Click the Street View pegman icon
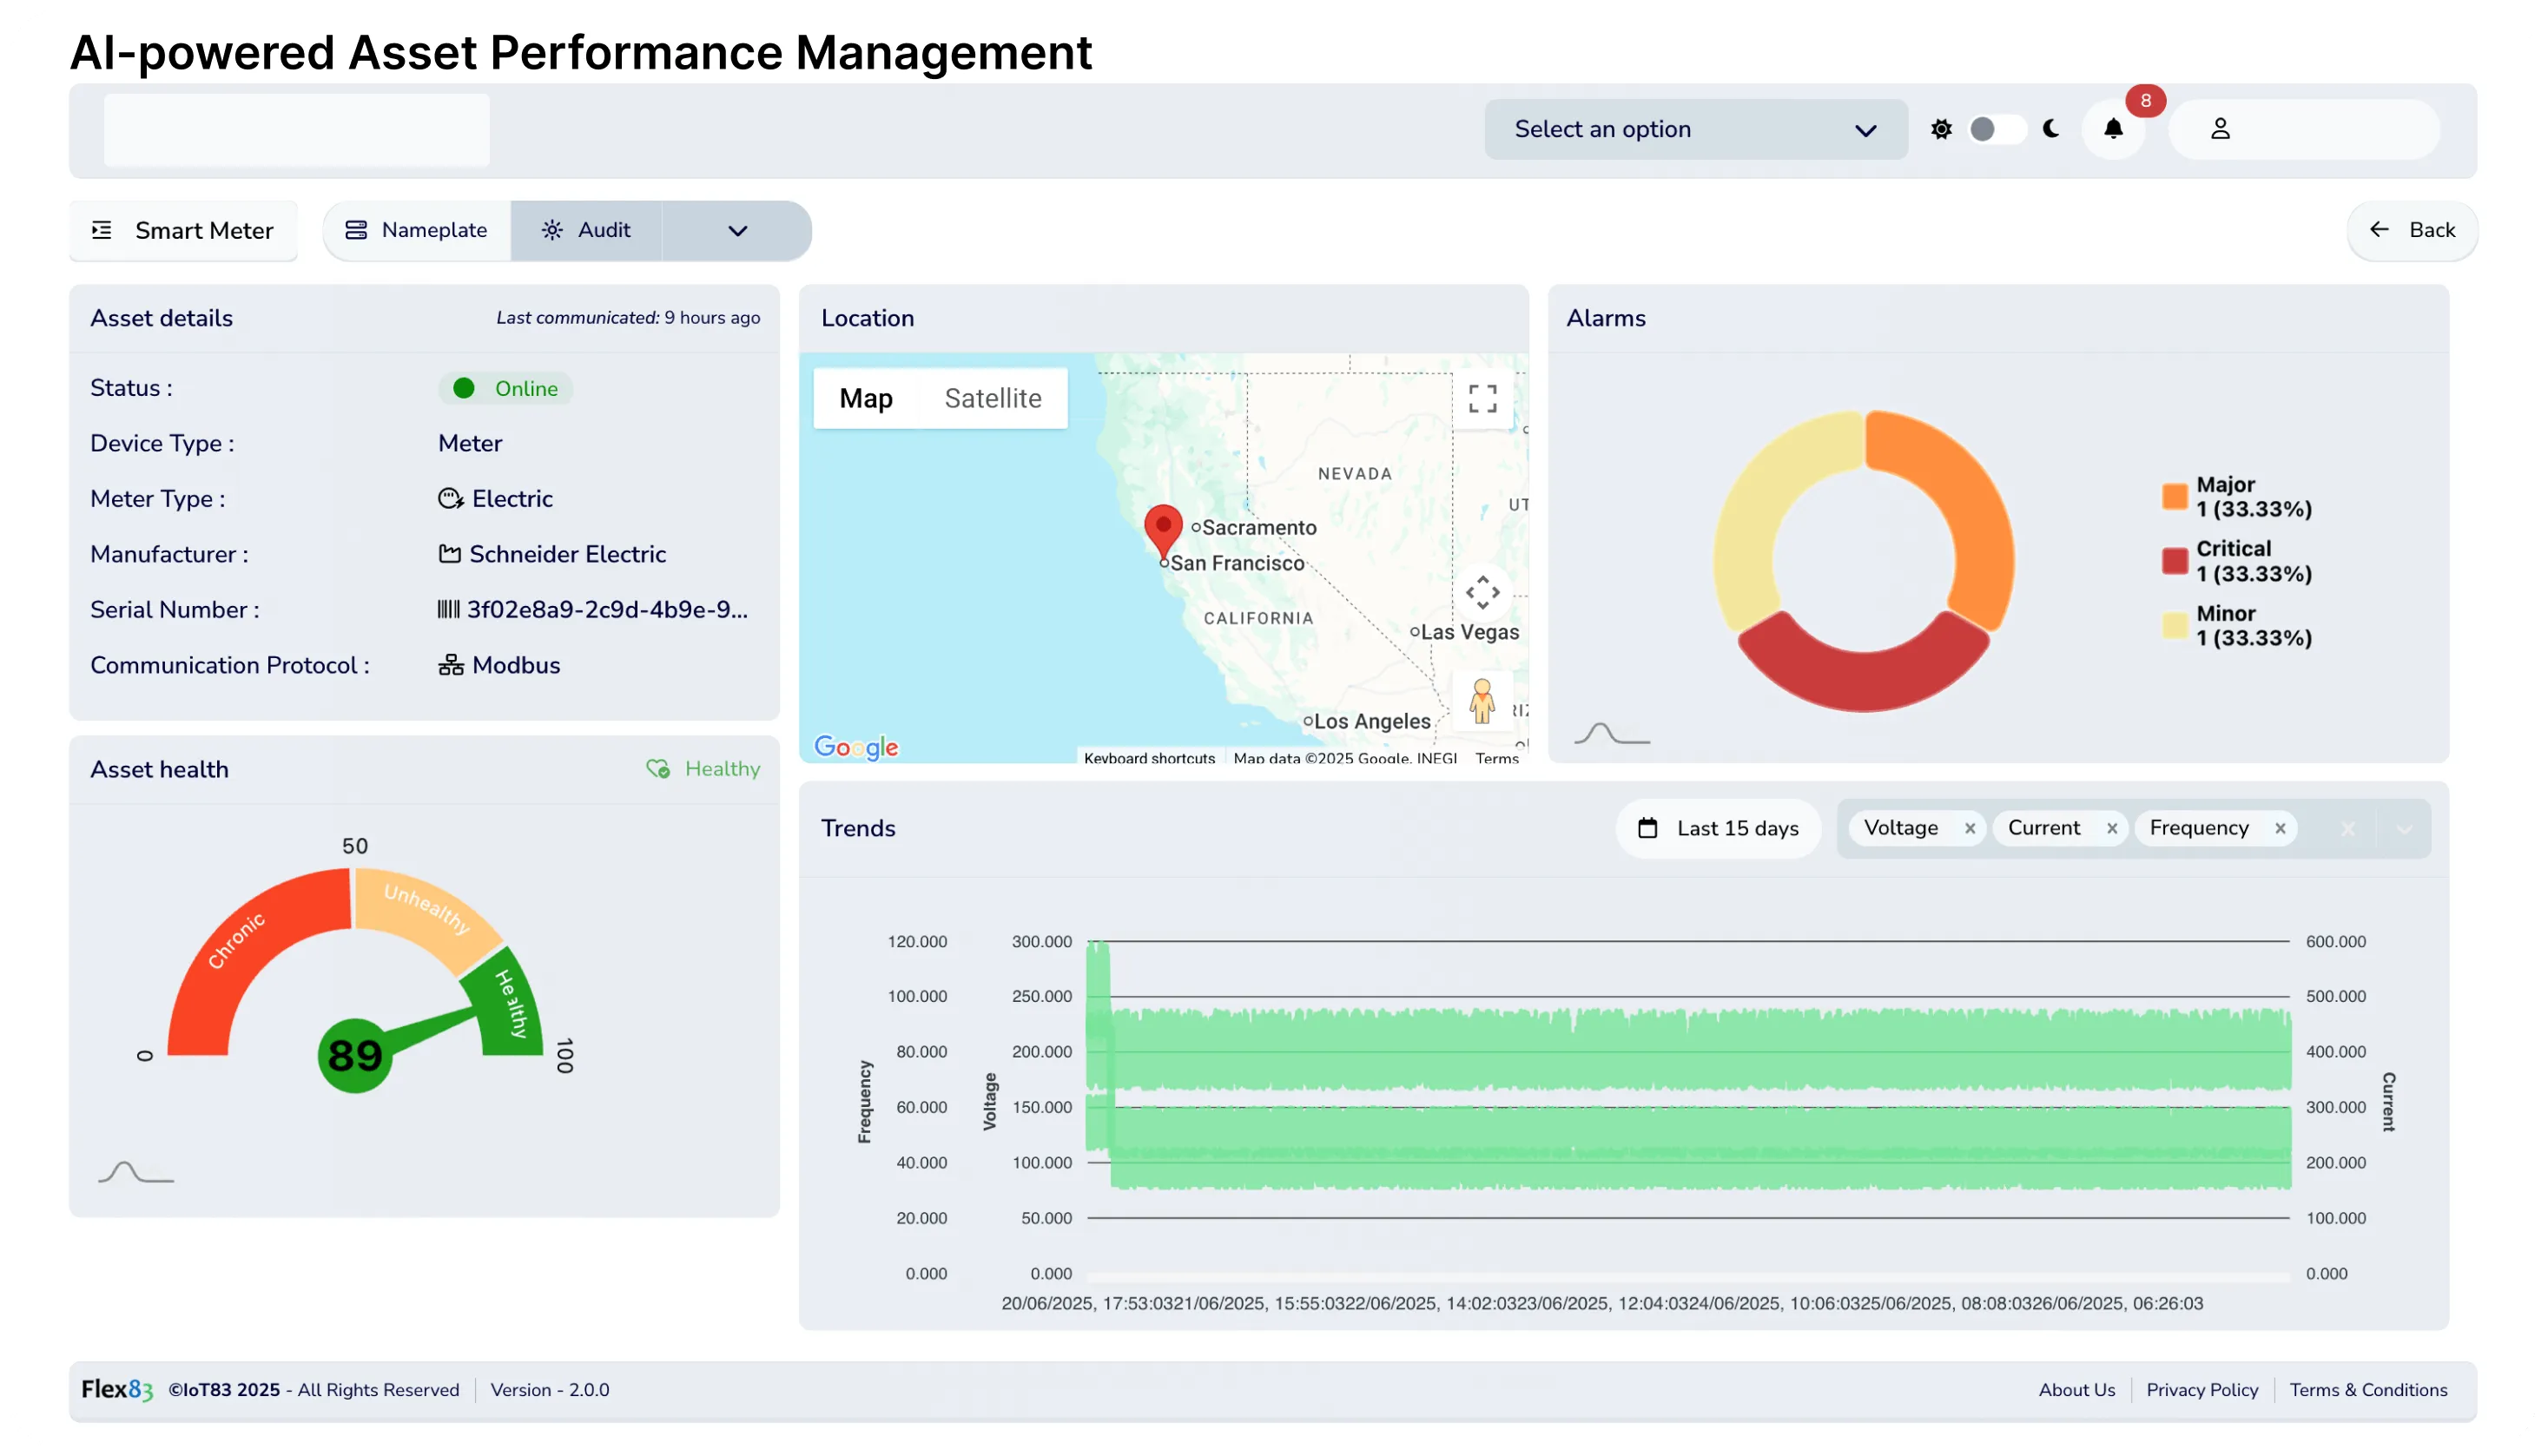 1482,700
